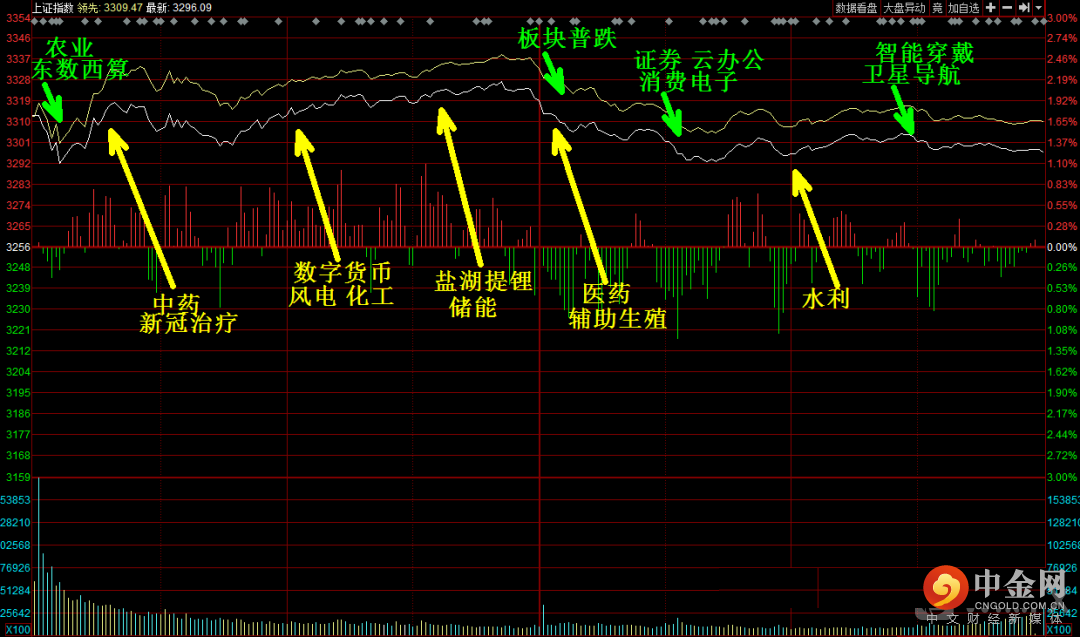
Task: Click the plus zoom-in icon
Action: (990, 8)
